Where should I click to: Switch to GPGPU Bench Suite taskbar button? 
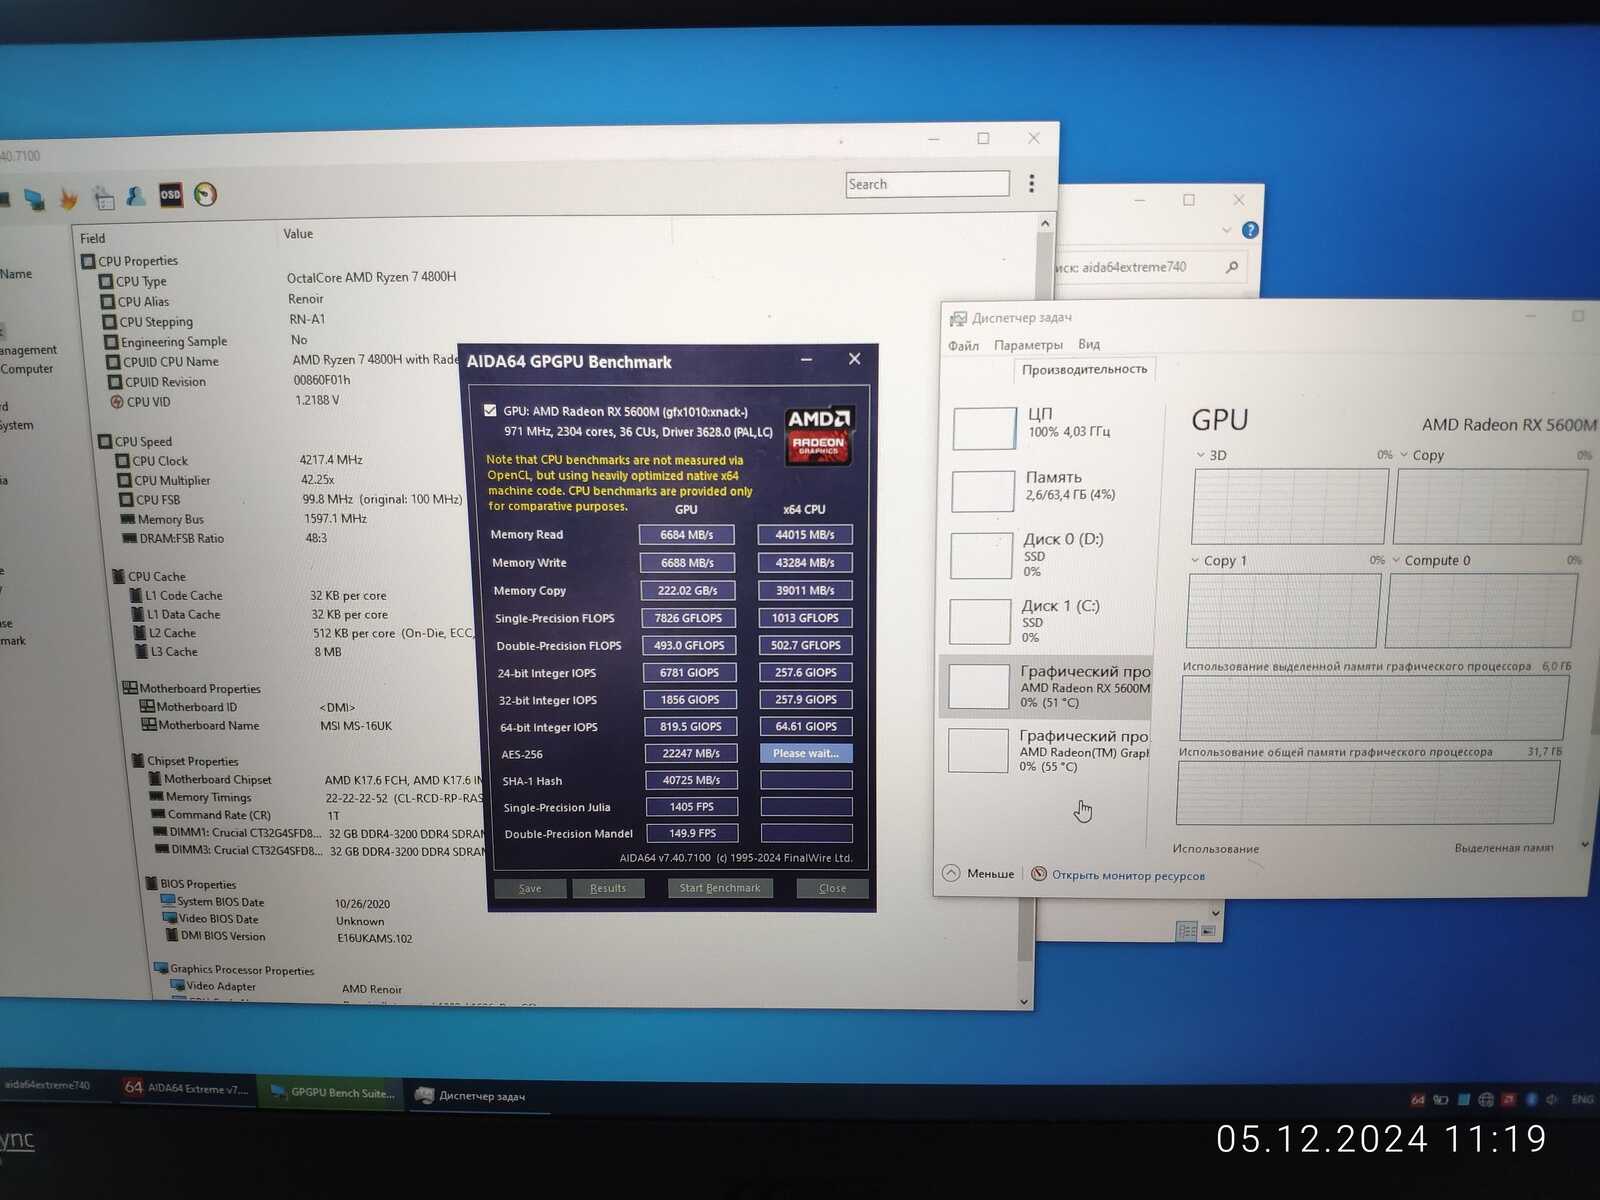point(331,1093)
